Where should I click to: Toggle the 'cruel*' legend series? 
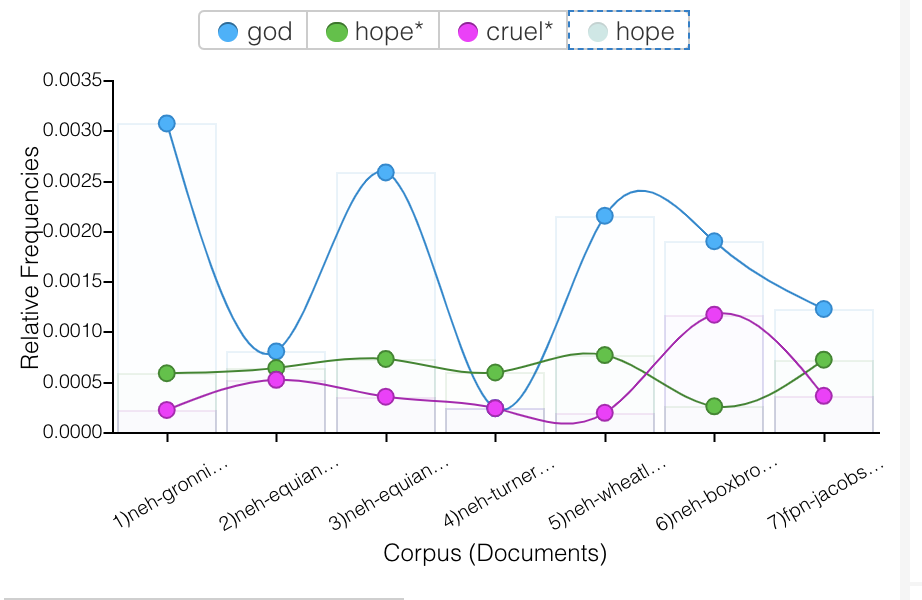pos(504,31)
